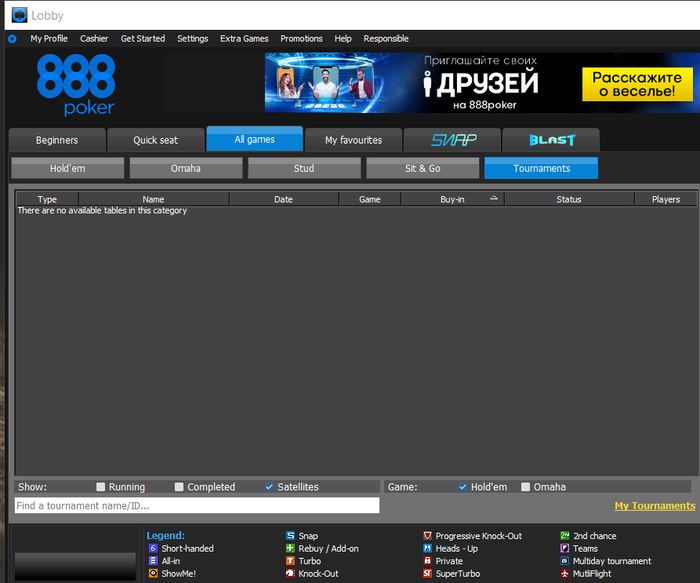Click the Приглашайте своих друзей banner
This screenshot has height=583, width=700.
point(482,83)
